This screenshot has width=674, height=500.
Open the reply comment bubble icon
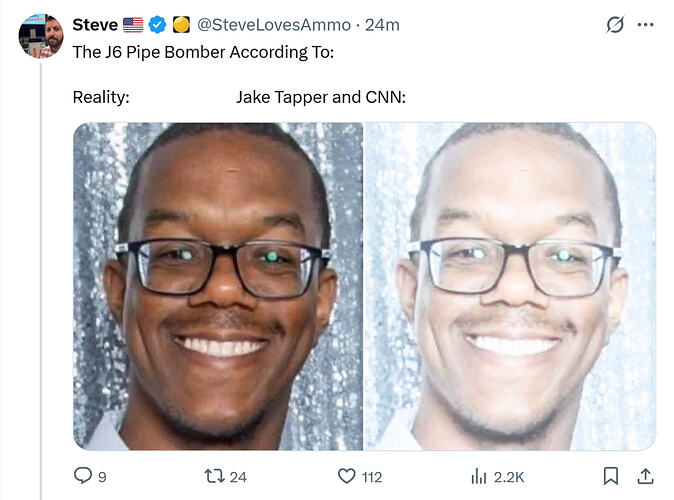pyautogui.click(x=83, y=476)
